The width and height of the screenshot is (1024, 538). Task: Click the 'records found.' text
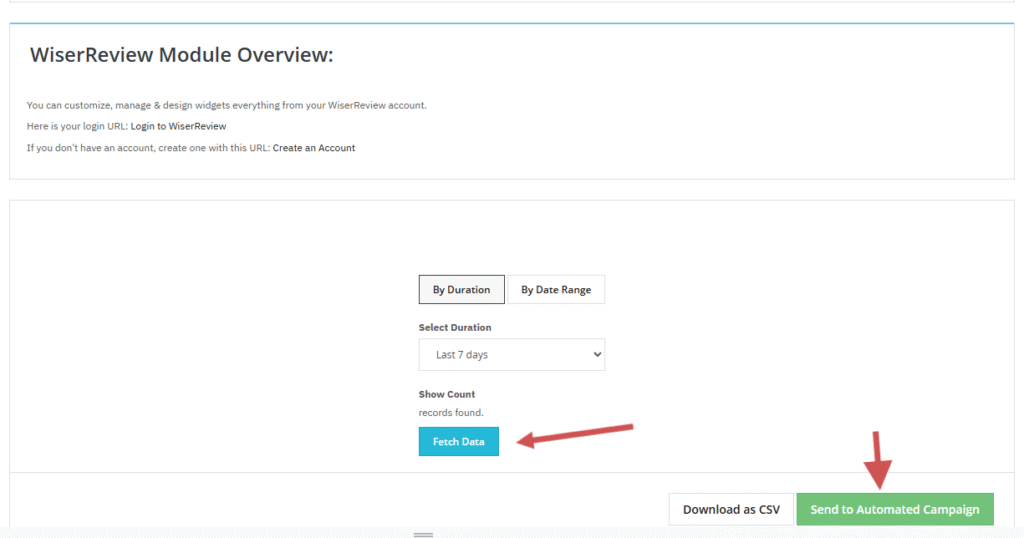[x=451, y=412]
